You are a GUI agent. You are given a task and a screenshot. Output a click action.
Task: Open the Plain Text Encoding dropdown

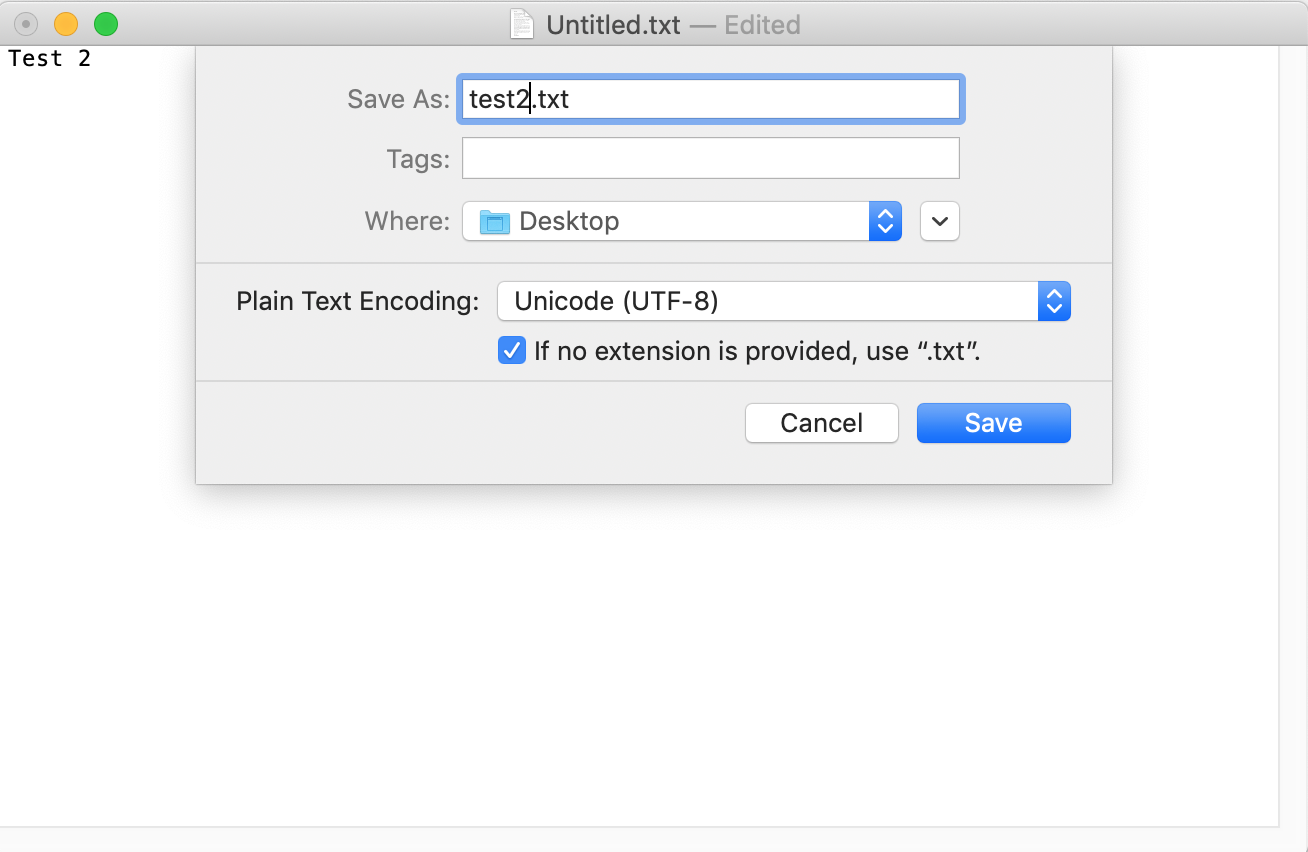(783, 301)
